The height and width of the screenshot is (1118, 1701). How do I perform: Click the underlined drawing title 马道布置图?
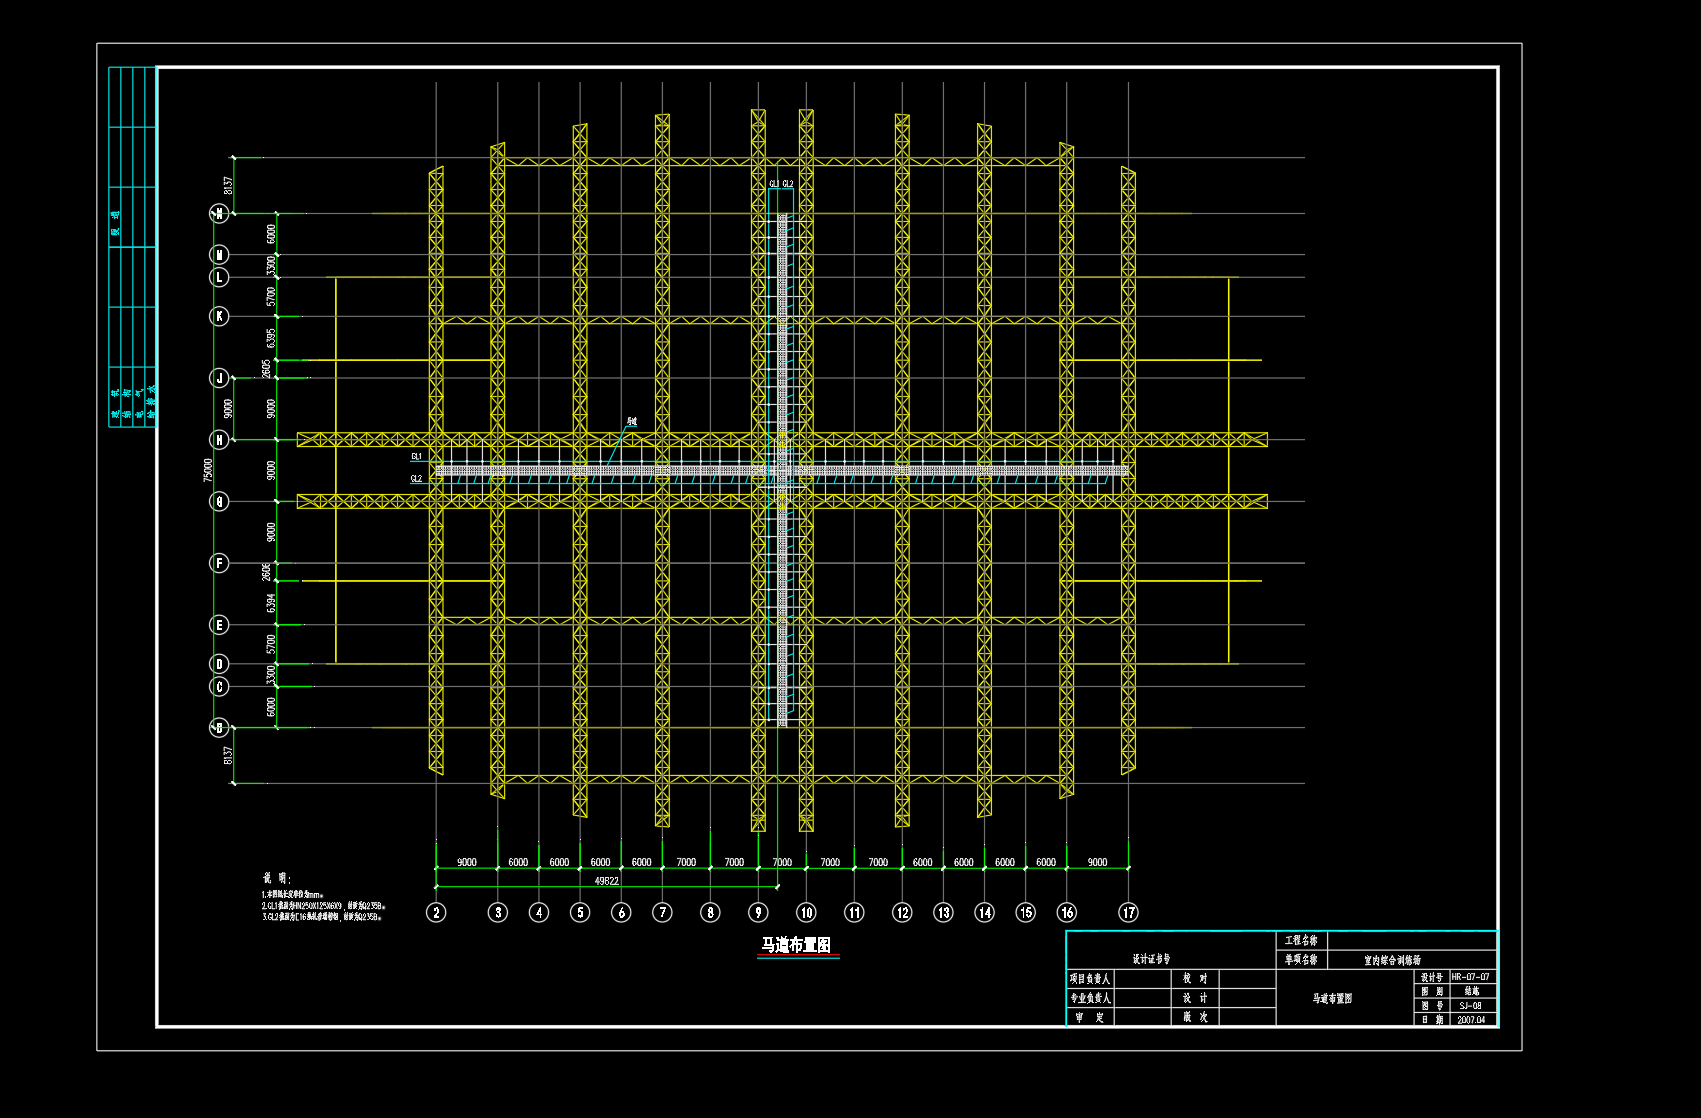coord(796,945)
